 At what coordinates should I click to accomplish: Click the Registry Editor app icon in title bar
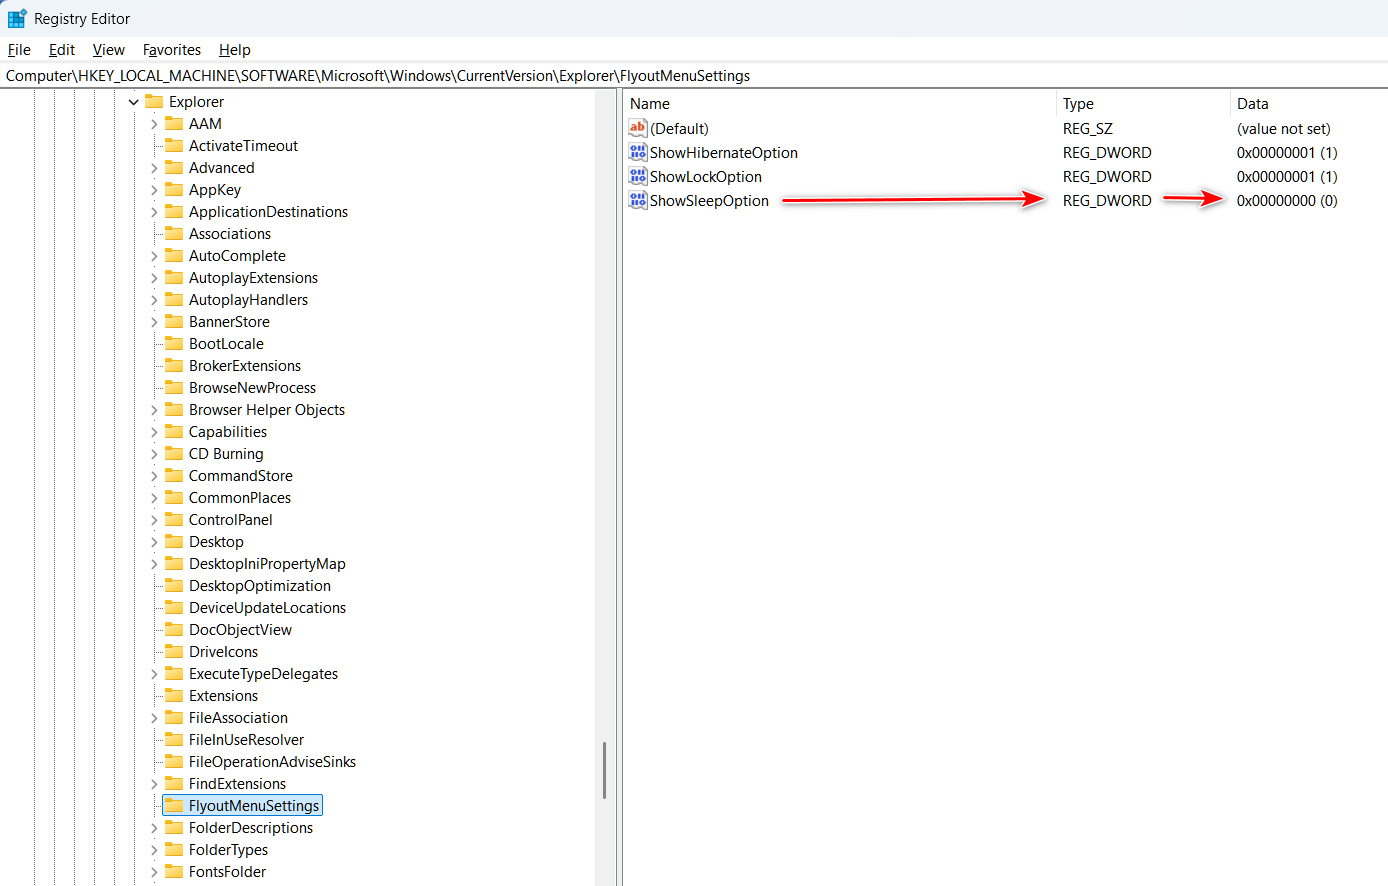(17, 18)
